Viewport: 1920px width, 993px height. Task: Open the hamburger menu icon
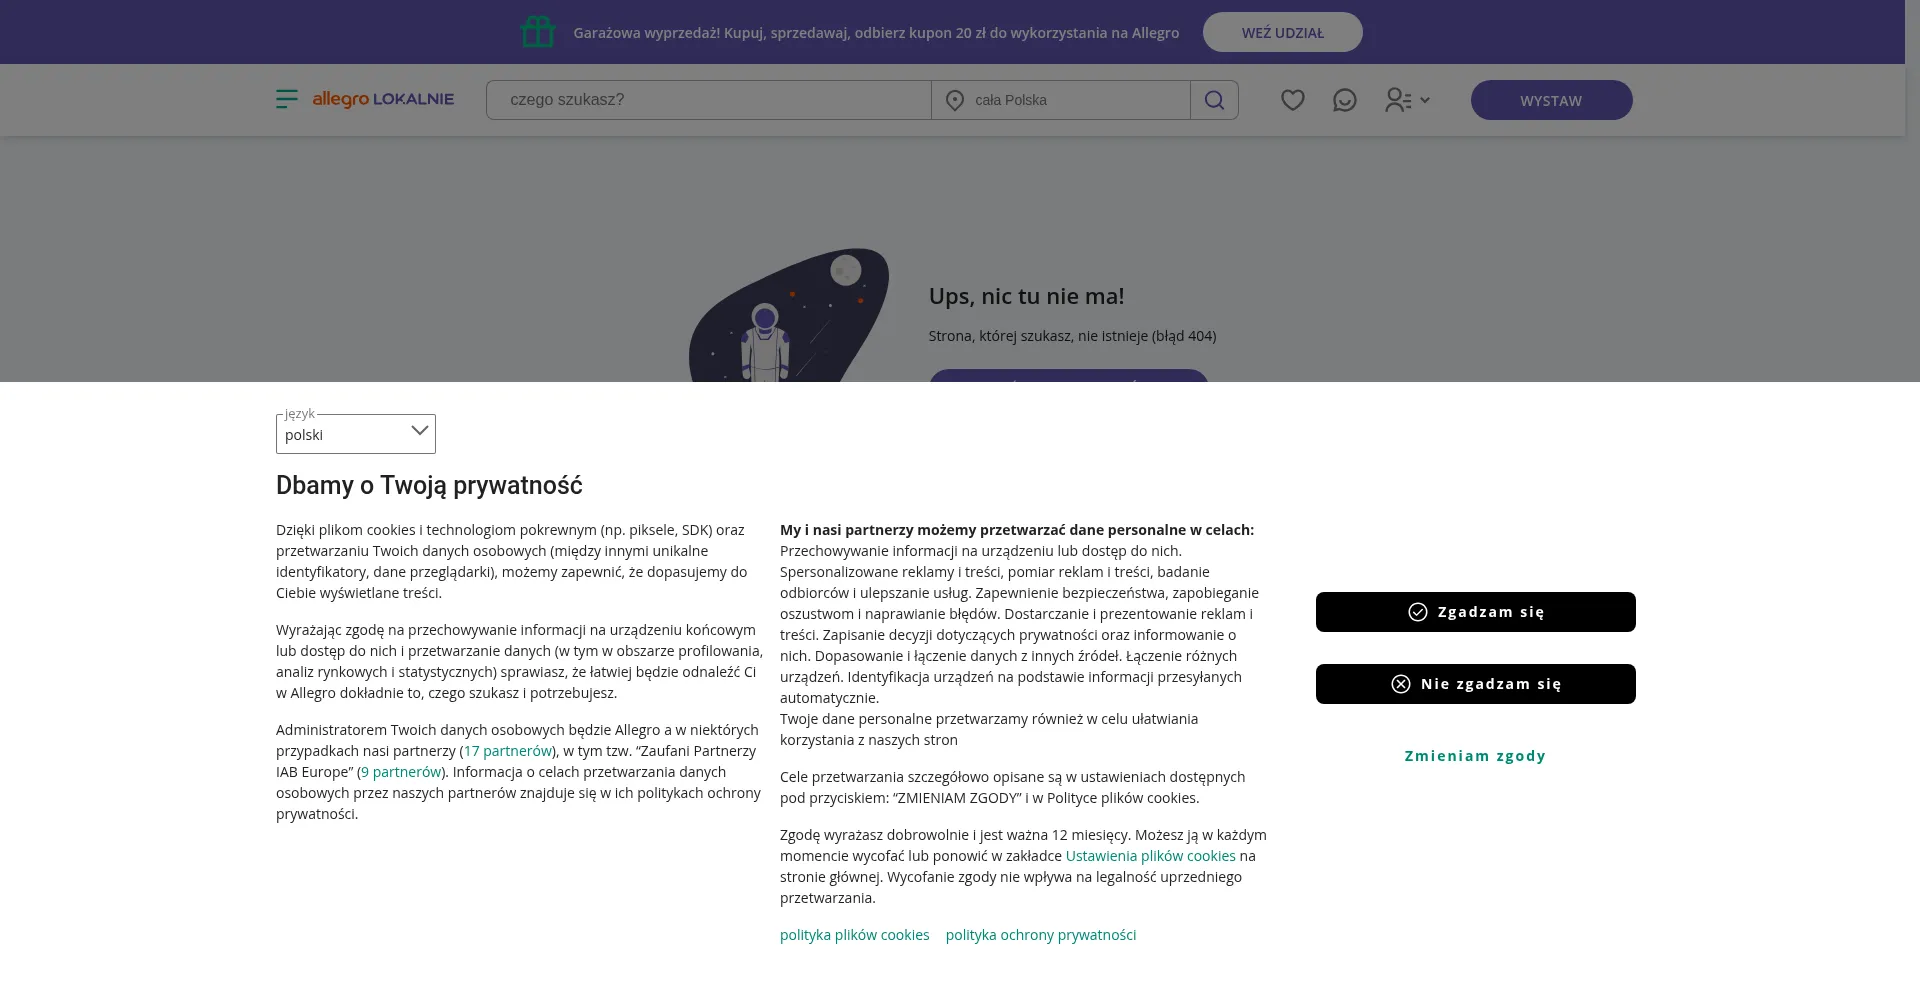287,99
